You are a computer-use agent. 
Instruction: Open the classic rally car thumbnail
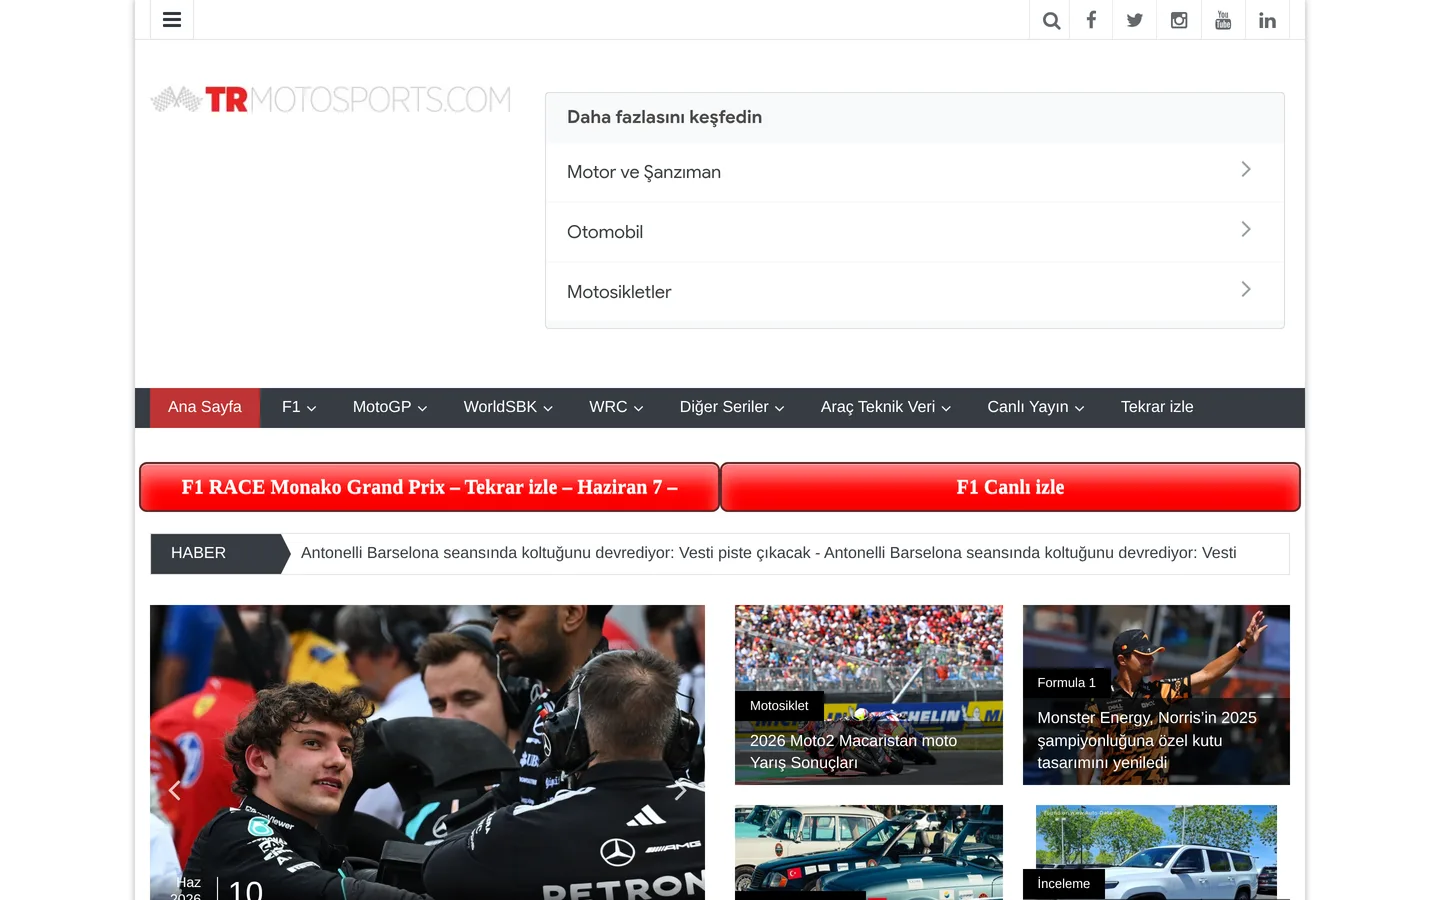coord(869,852)
